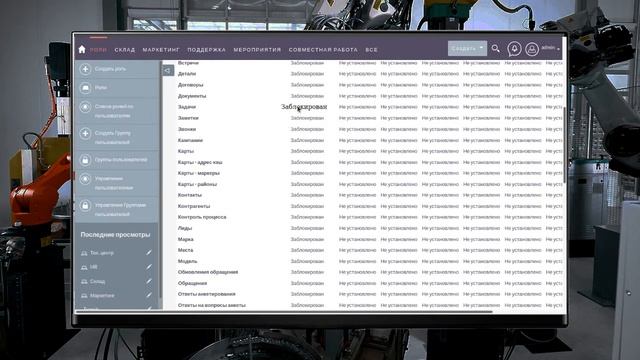Open the search magnifier icon
Viewport: 640px width, 360px height.
496,49
